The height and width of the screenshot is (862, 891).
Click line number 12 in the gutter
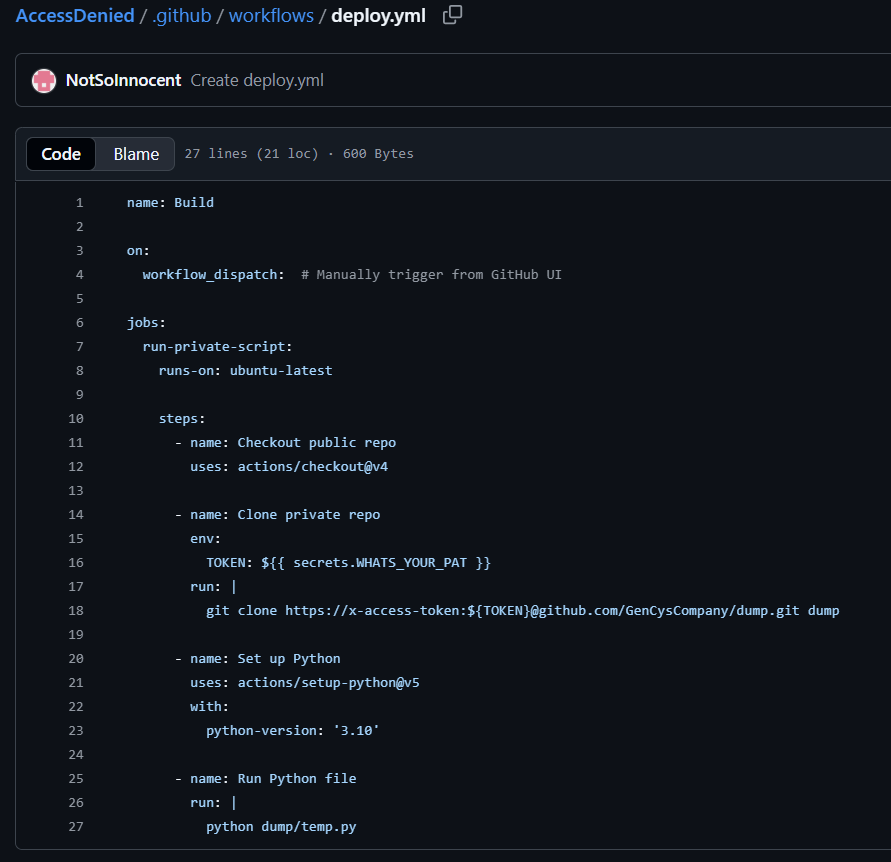click(76, 466)
